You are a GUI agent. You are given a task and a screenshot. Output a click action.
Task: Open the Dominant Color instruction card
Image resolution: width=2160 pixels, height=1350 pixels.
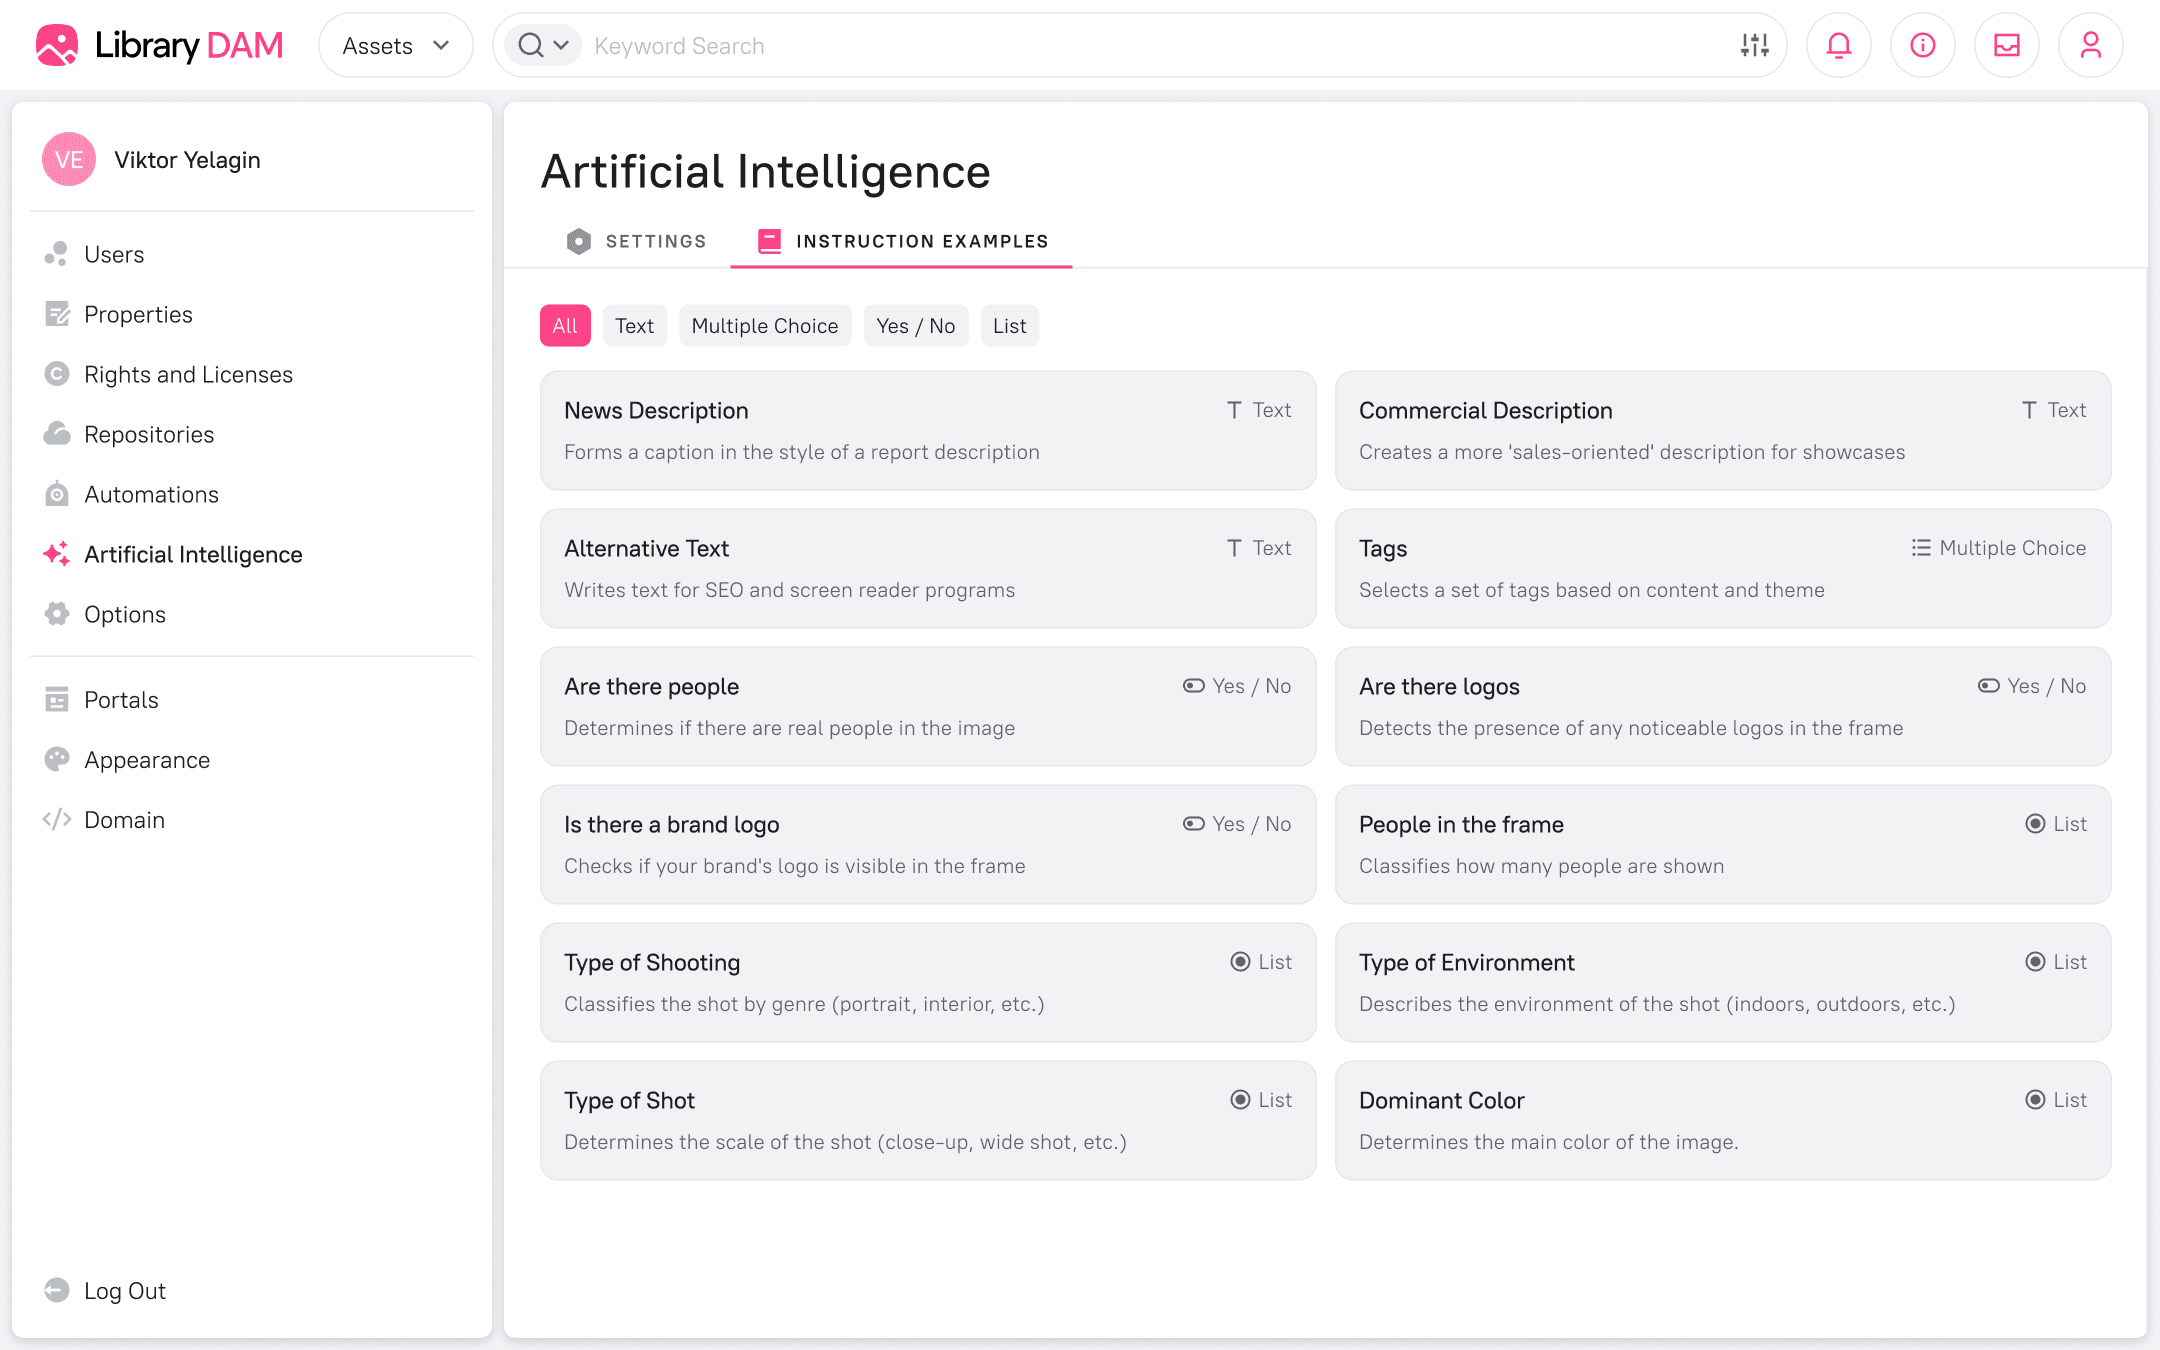(x=1722, y=1120)
